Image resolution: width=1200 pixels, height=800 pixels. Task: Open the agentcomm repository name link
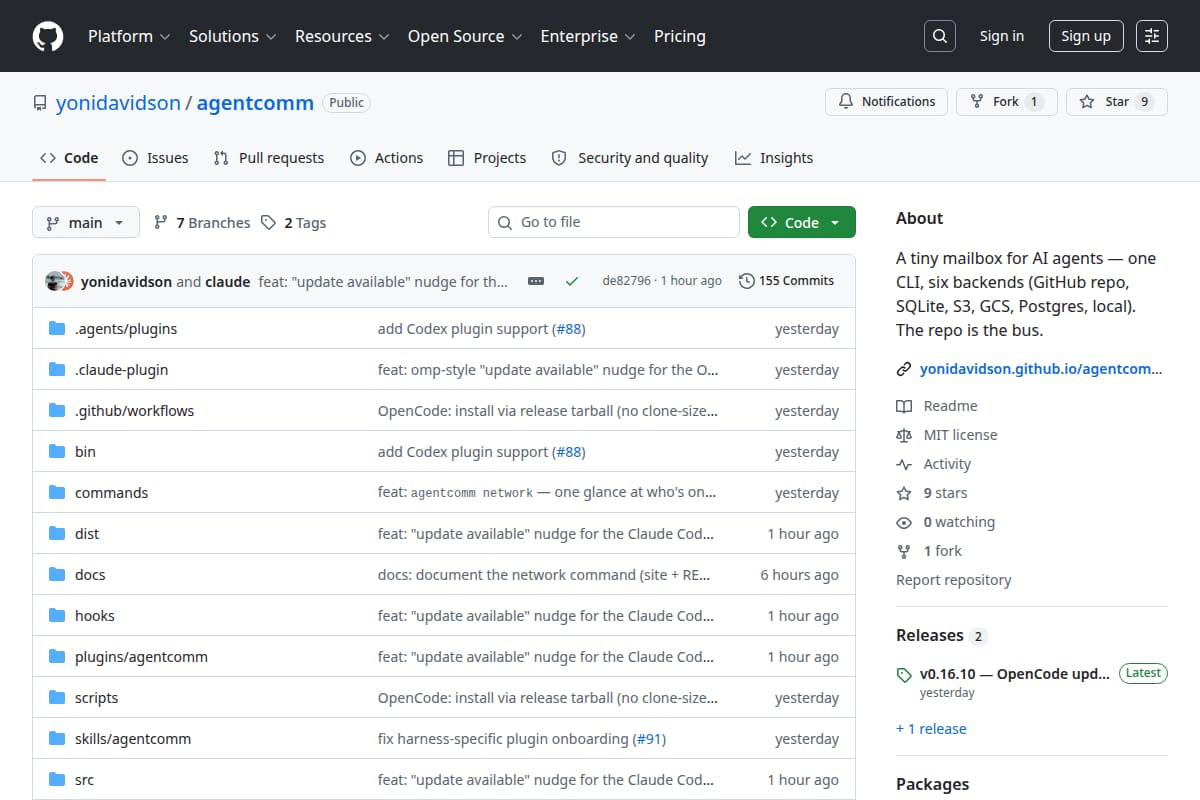(x=255, y=103)
